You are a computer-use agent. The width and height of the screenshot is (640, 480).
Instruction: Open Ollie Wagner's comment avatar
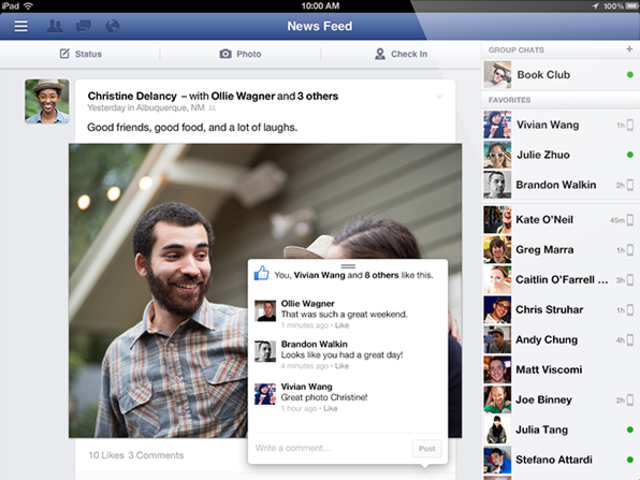click(x=265, y=311)
